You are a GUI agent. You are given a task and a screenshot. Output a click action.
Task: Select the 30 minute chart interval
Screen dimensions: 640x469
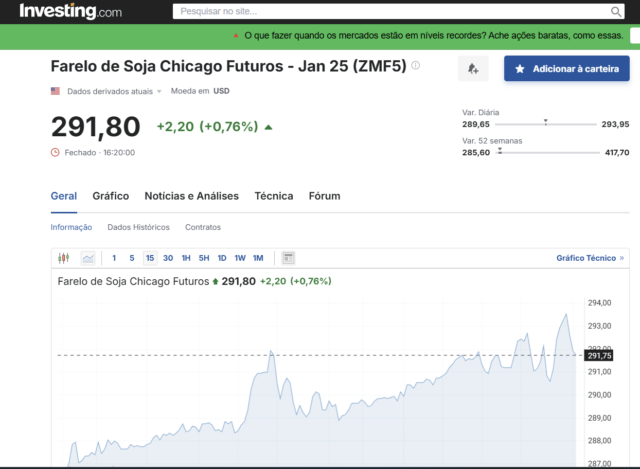168,258
